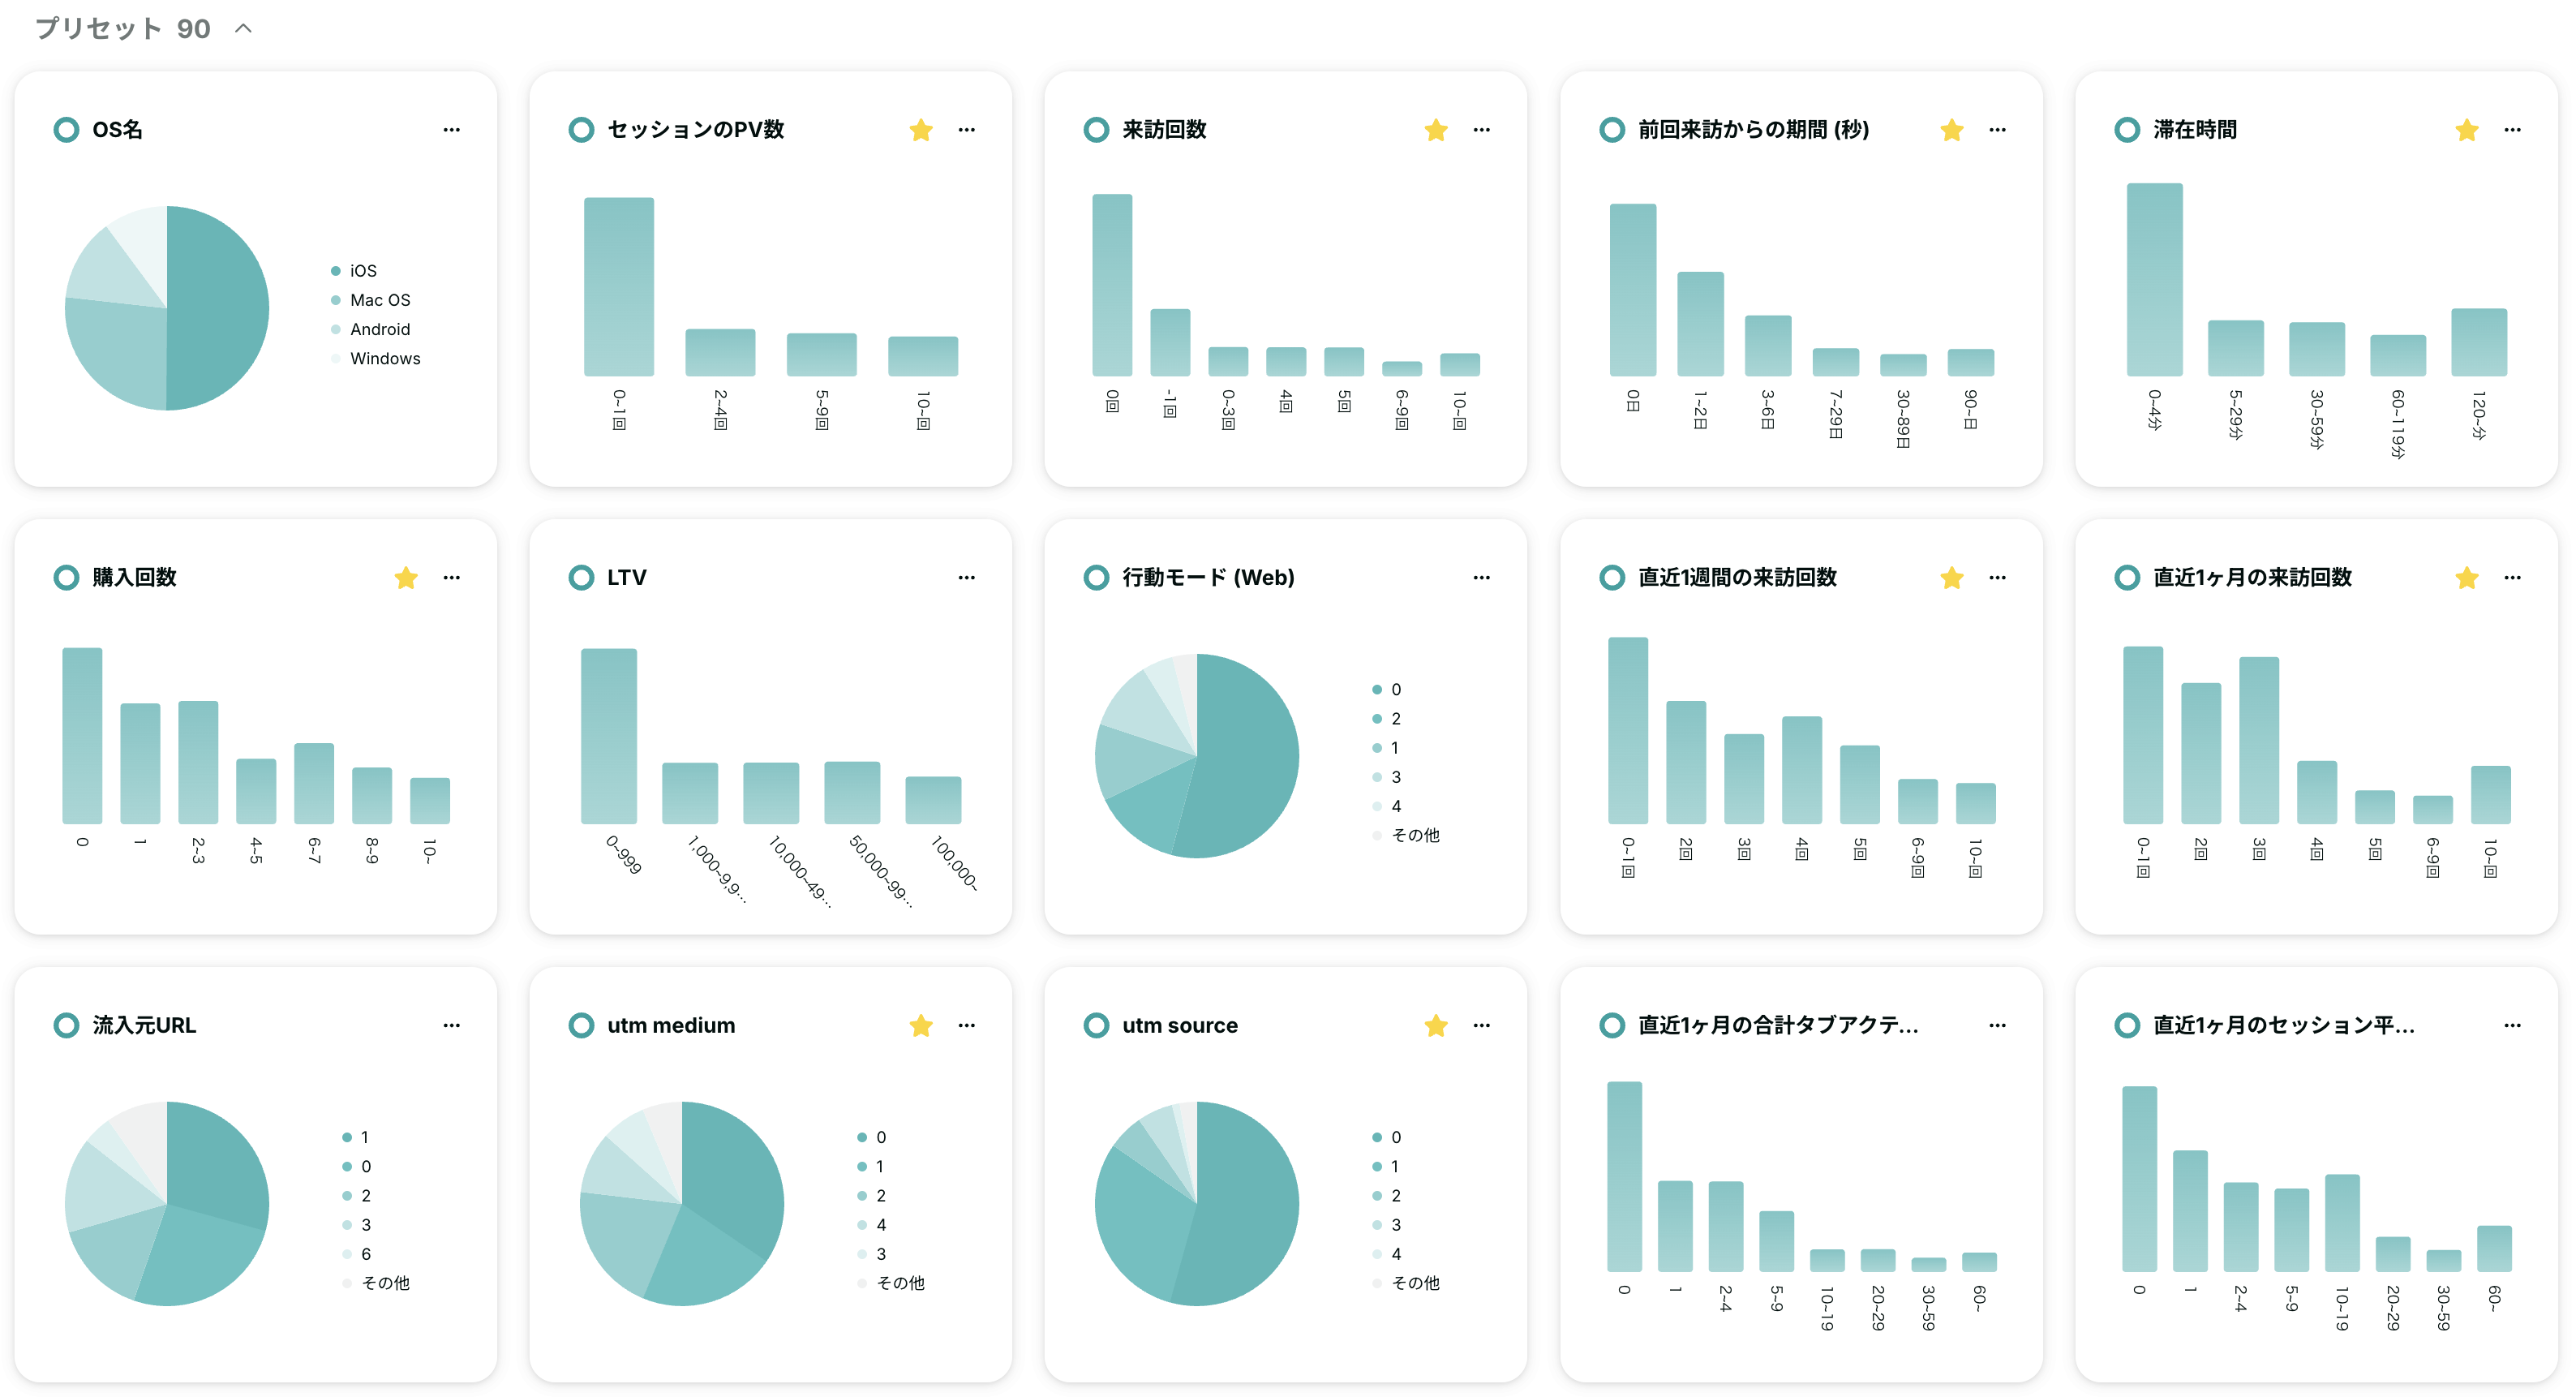Viewport: 2576px width, 1397px height.
Task: Click the 流入元URL pie chart
Action: [x=167, y=1204]
